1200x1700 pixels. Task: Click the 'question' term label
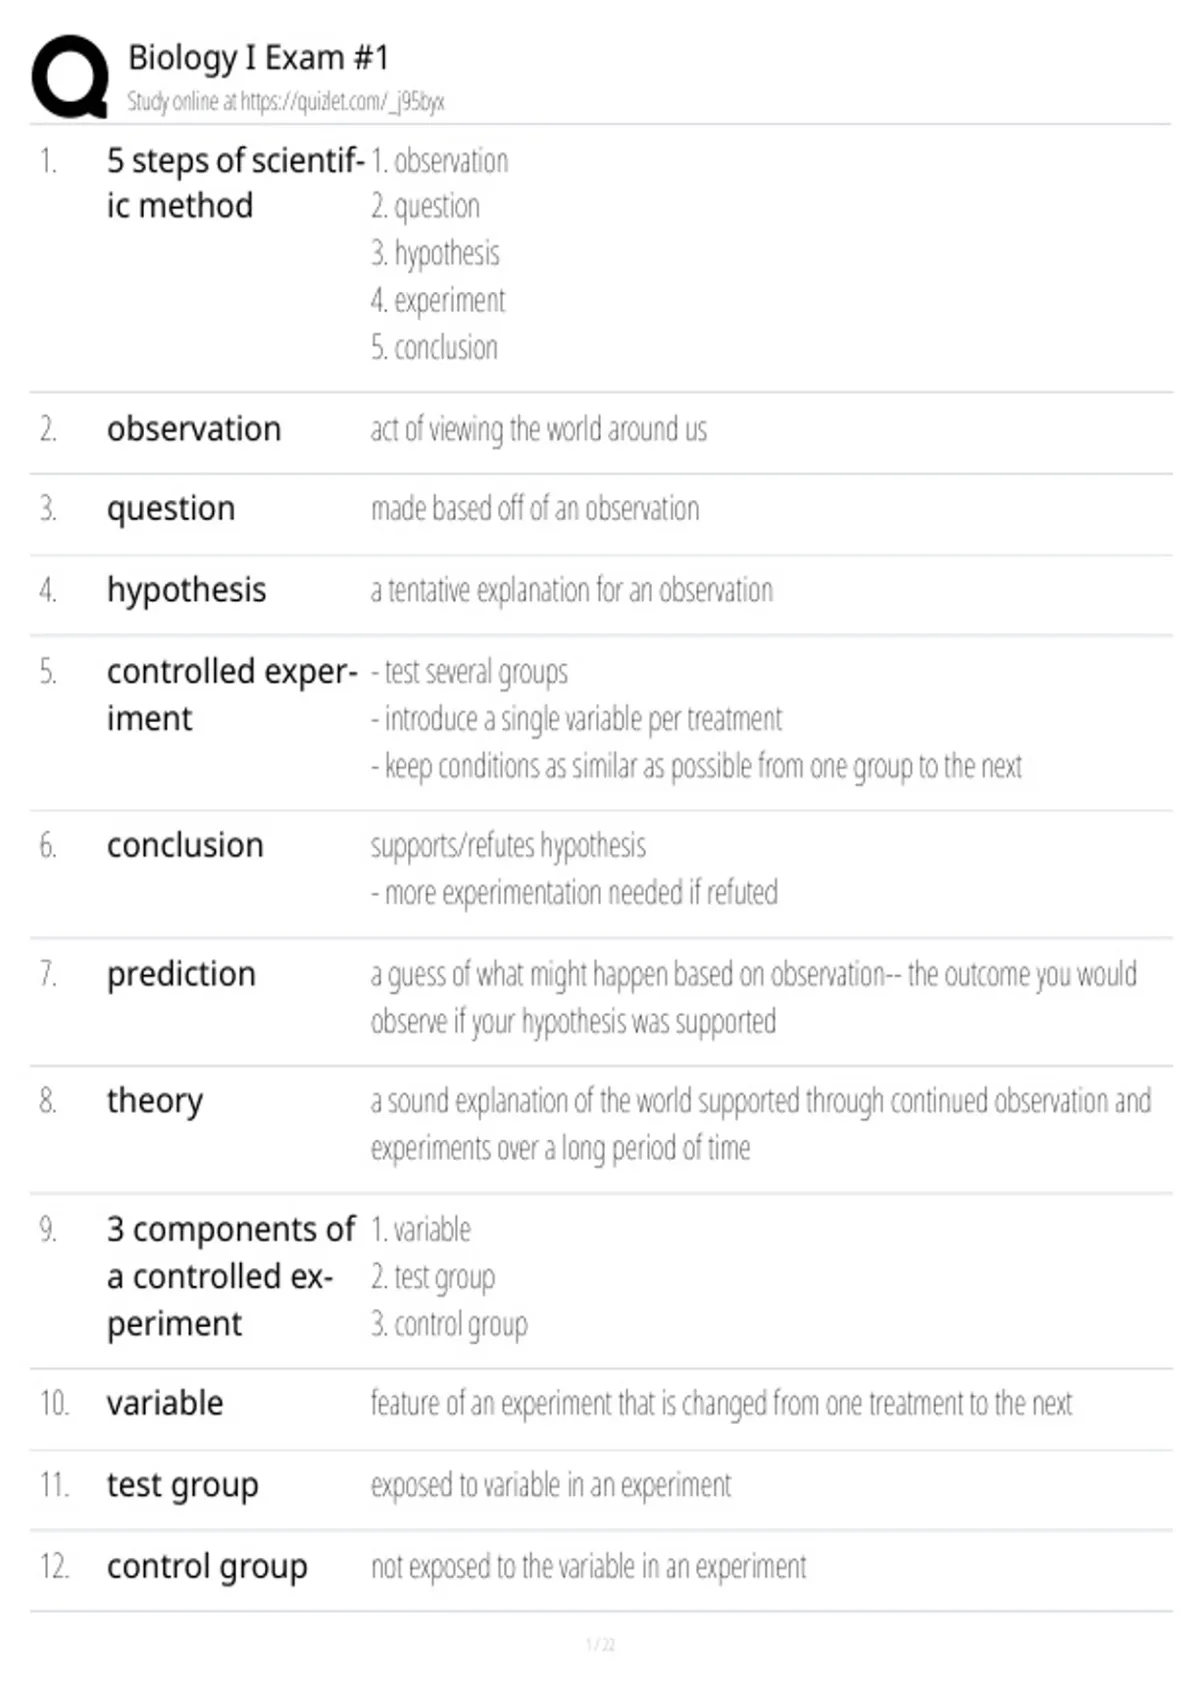pyautogui.click(x=171, y=509)
